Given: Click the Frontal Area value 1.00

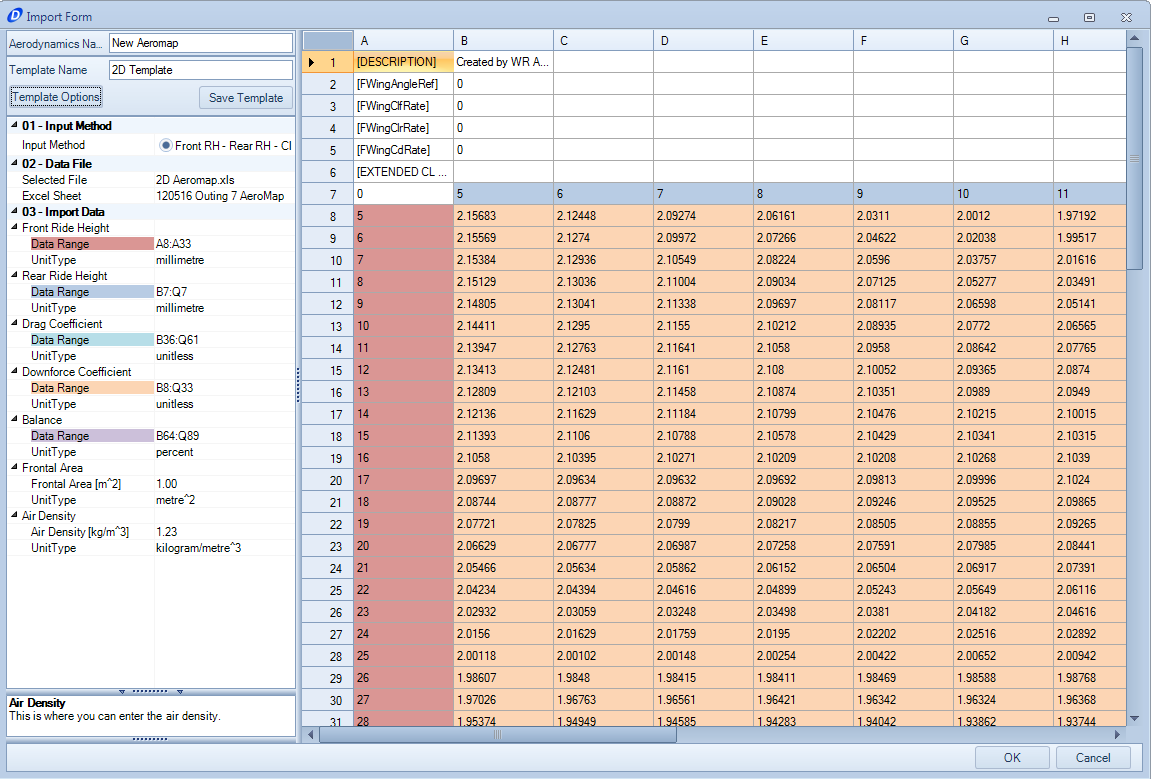Looking at the screenshot, I should click(167, 484).
